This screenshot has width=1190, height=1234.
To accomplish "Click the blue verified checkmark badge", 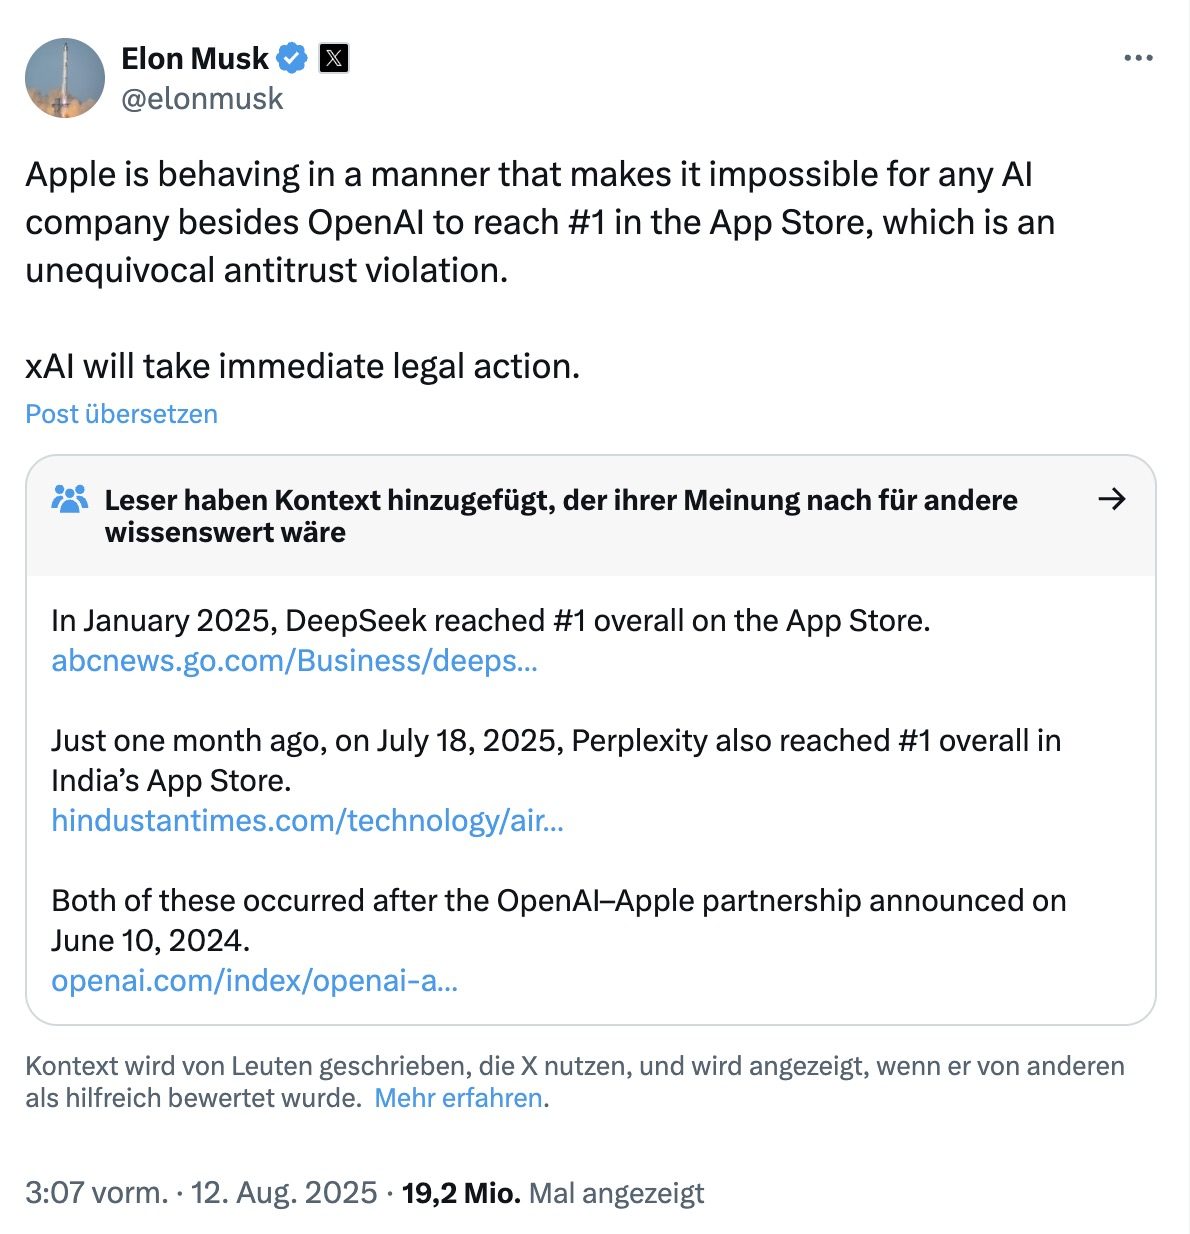I will pyautogui.click(x=291, y=58).
